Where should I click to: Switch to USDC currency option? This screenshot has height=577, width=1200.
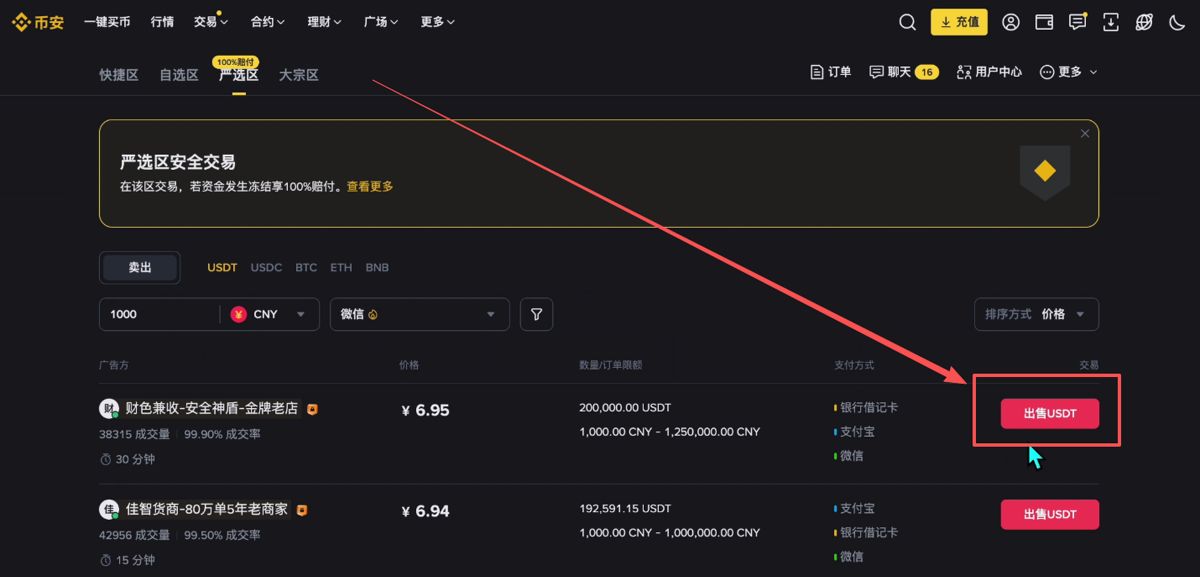click(266, 267)
